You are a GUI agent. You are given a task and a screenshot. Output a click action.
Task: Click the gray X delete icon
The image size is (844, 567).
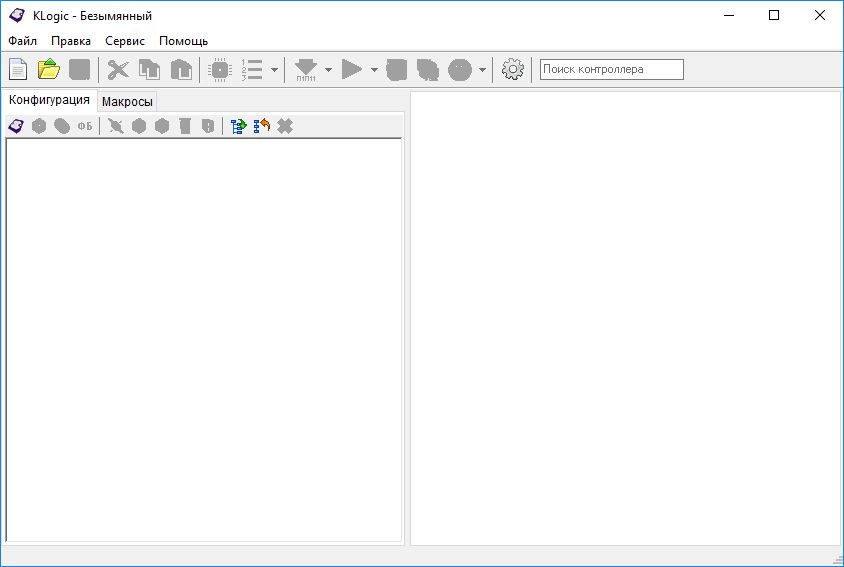(x=285, y=126)
